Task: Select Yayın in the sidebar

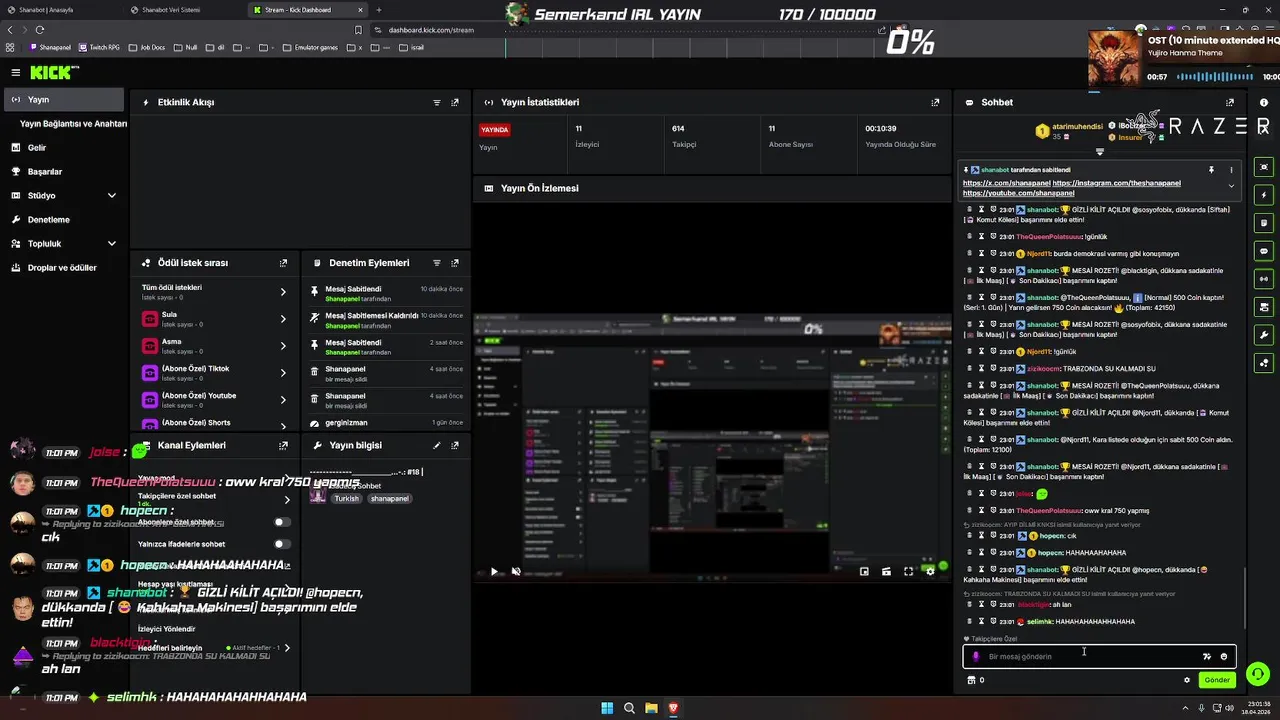Action: (64, 100)
